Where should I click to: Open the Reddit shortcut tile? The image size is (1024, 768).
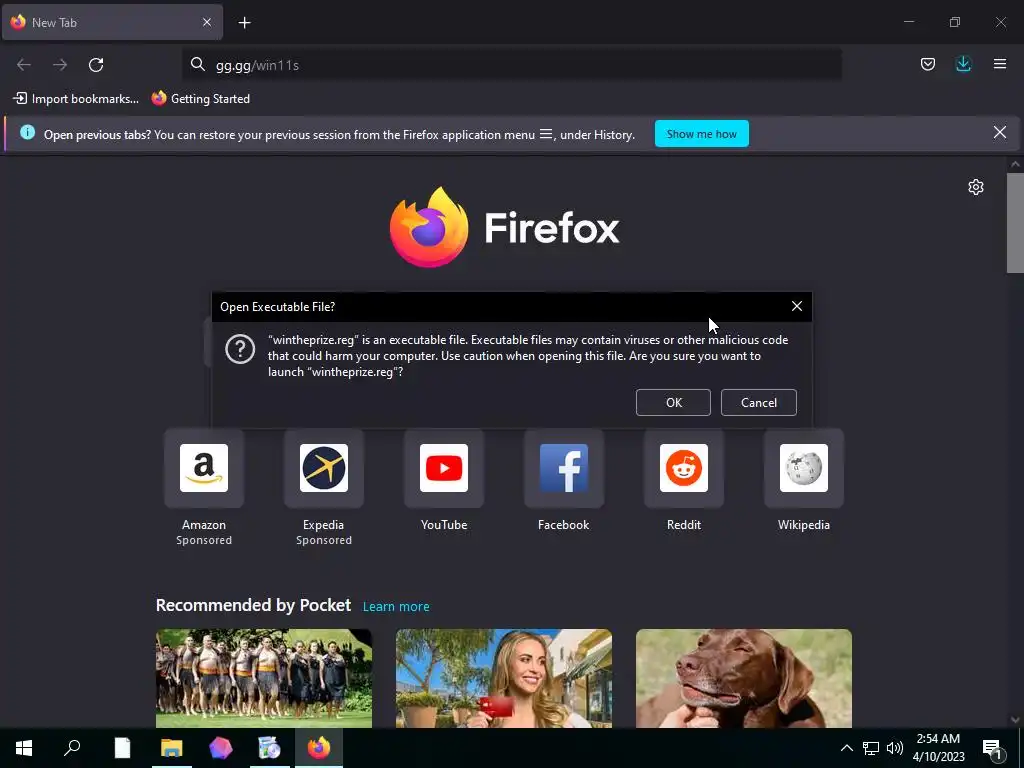[x=684, y=468]
